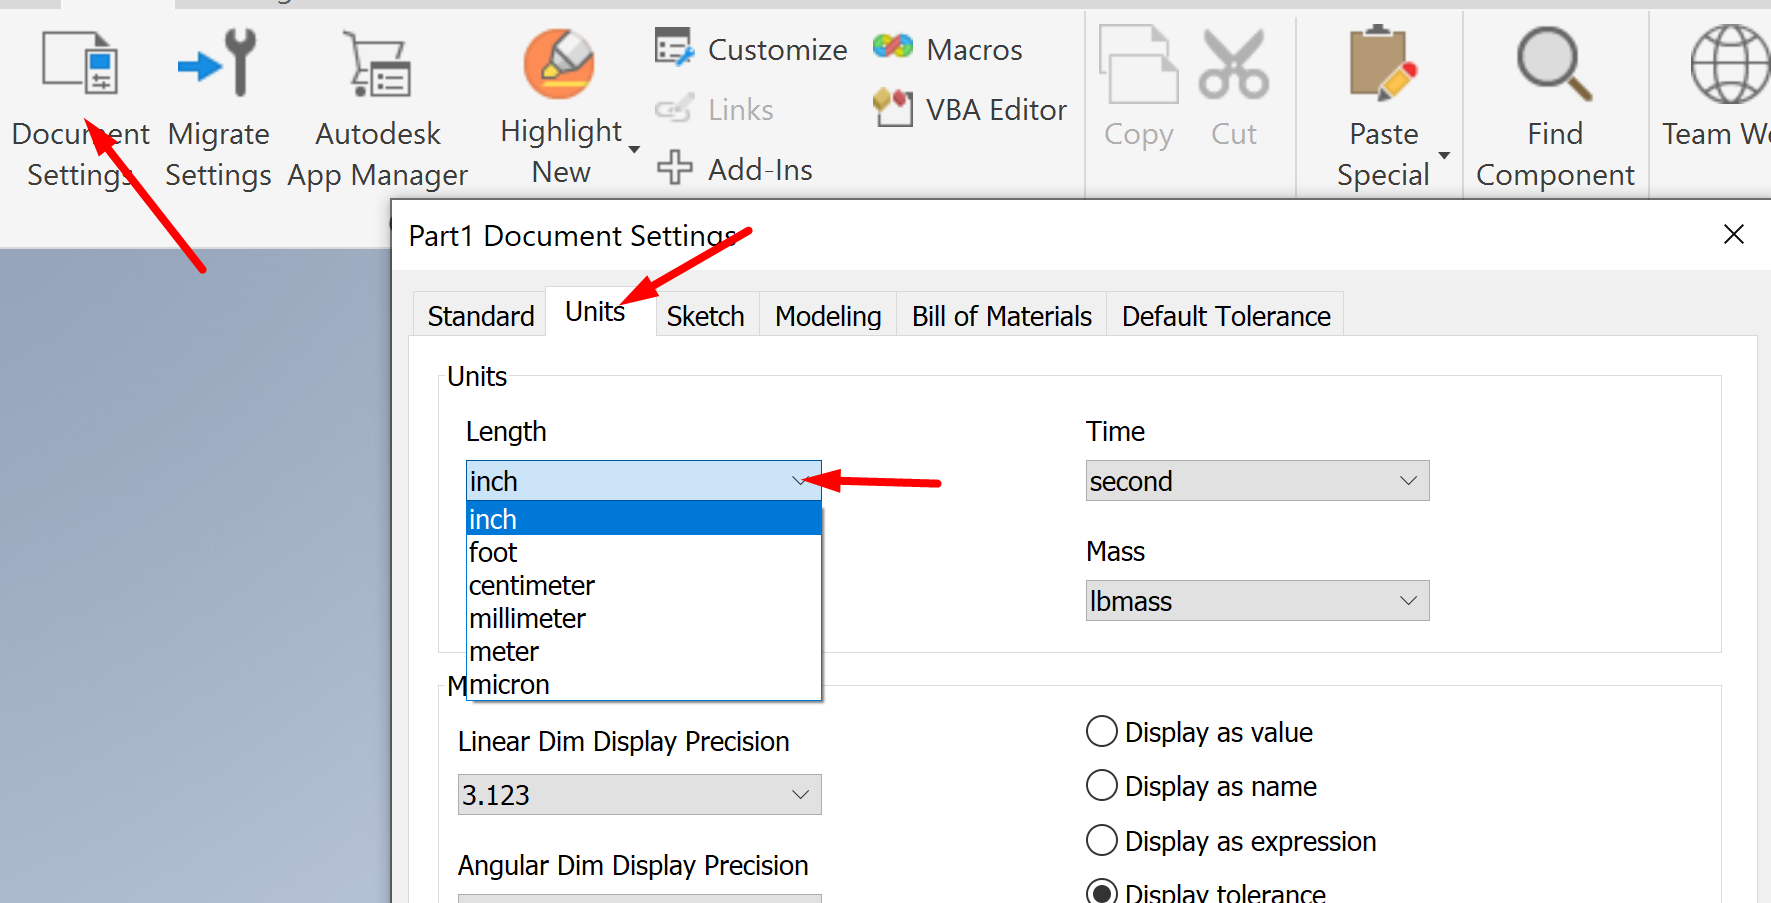Choose Display as name option
Image resolution: width=1771 pixels, height=903 pixels.
click(1101, 785)
